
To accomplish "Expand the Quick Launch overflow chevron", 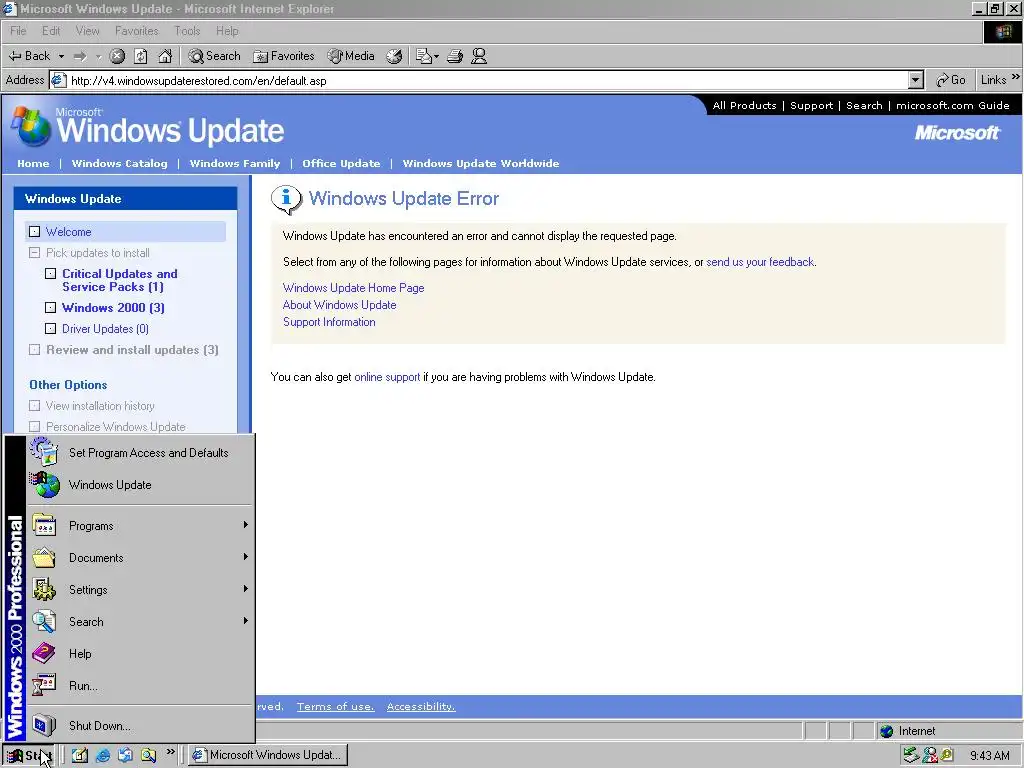I will (170, 752).
